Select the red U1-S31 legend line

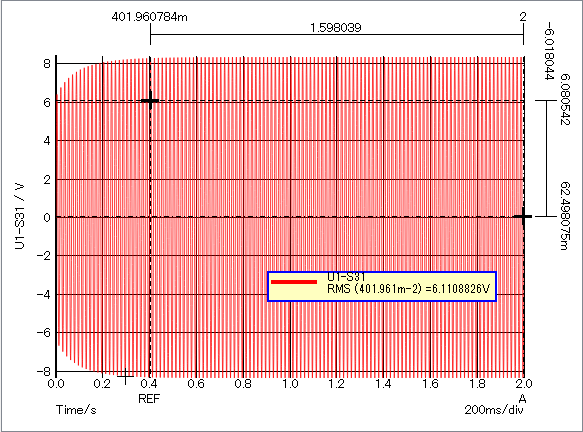(294, 282)
